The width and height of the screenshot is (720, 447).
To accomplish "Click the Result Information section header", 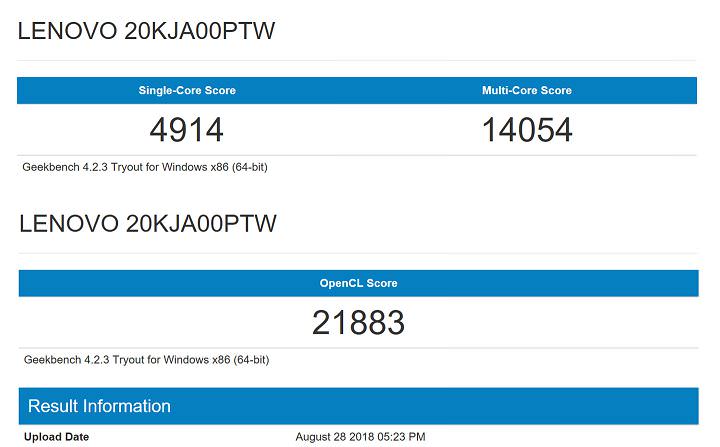I will click(x=99, y=406).
